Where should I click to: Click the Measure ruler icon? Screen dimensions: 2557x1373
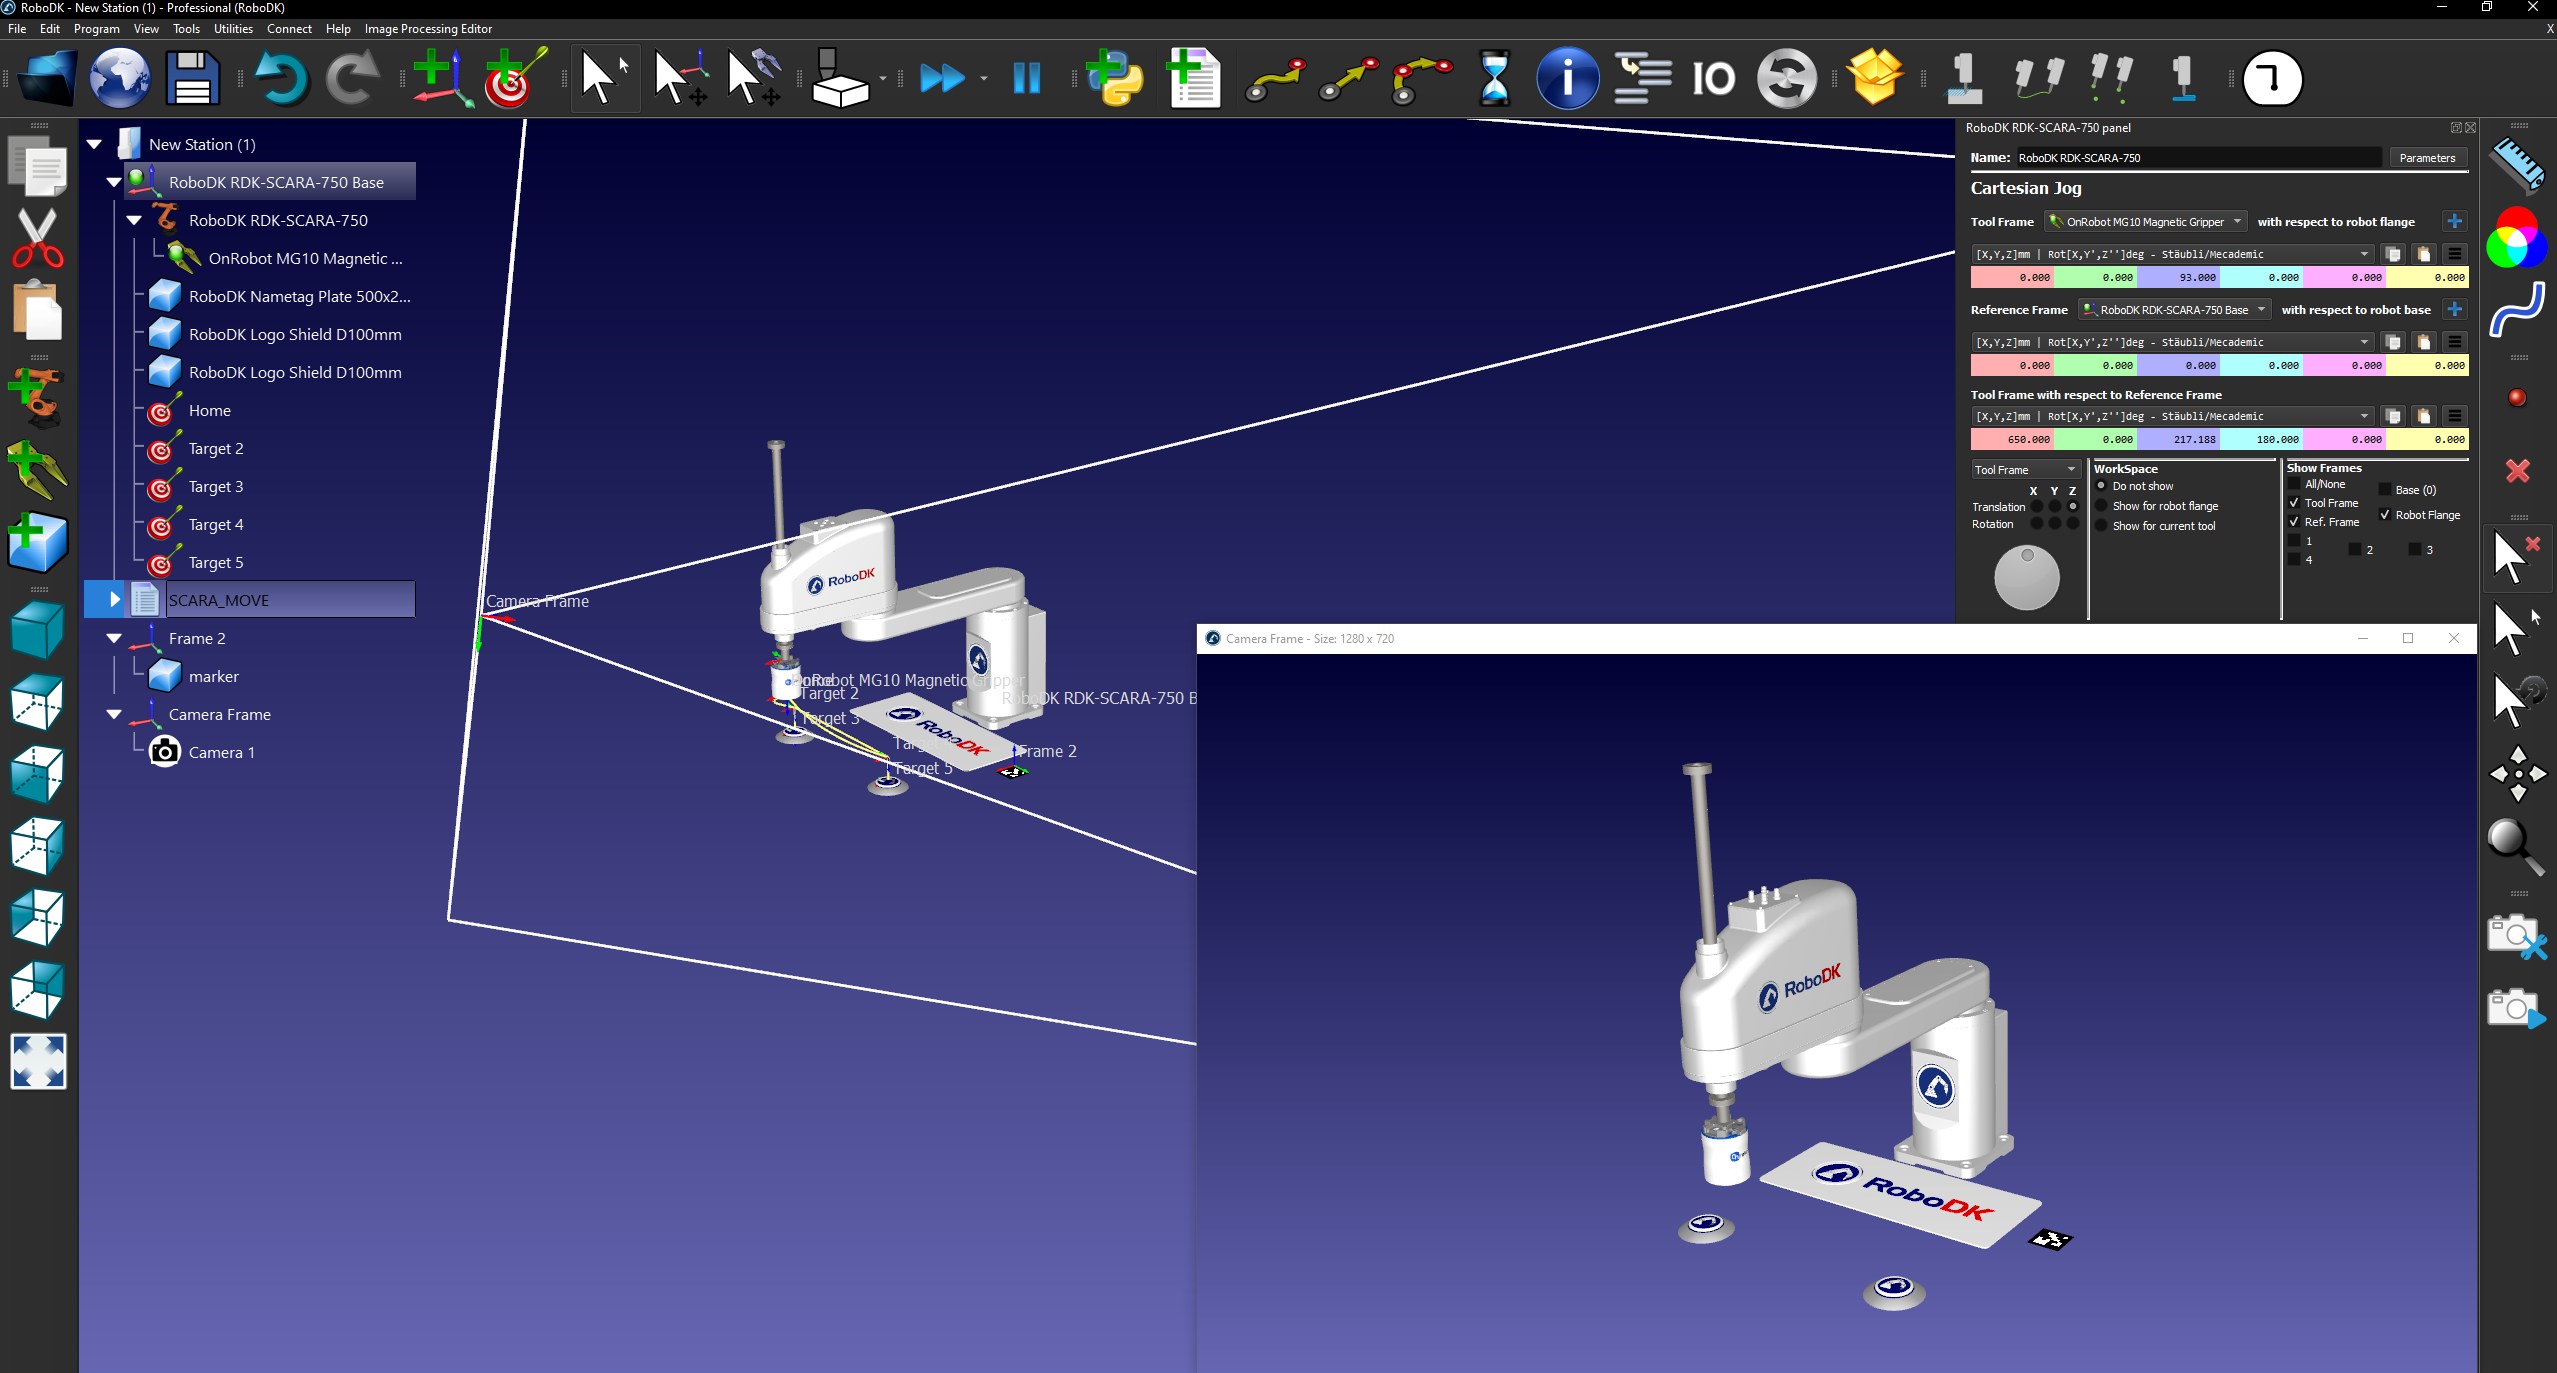pos(2517,165)
